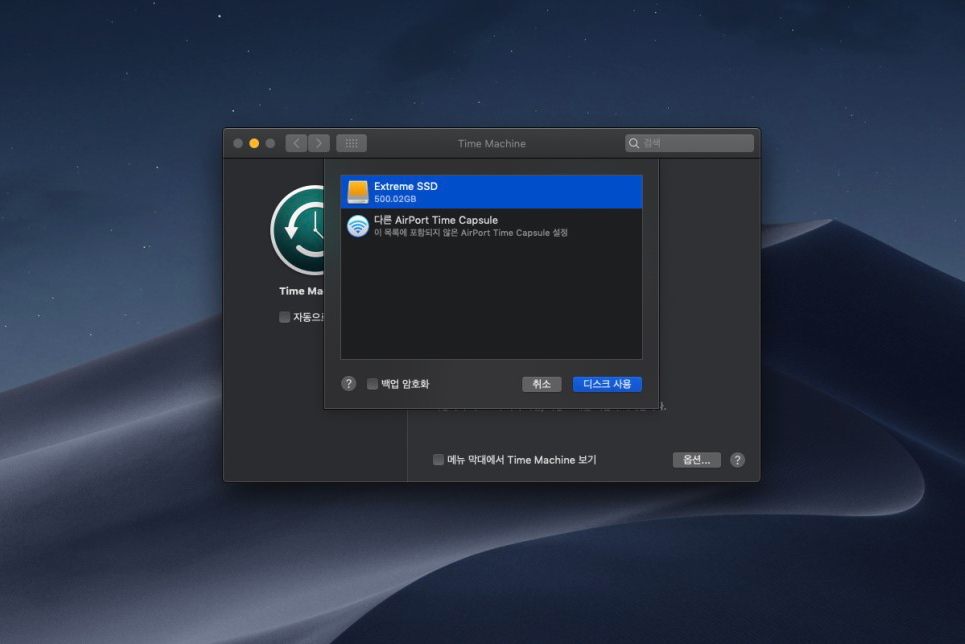965x644 pixels.
Task: Open the 옵션... settings button
Action: tap(696, 460)
